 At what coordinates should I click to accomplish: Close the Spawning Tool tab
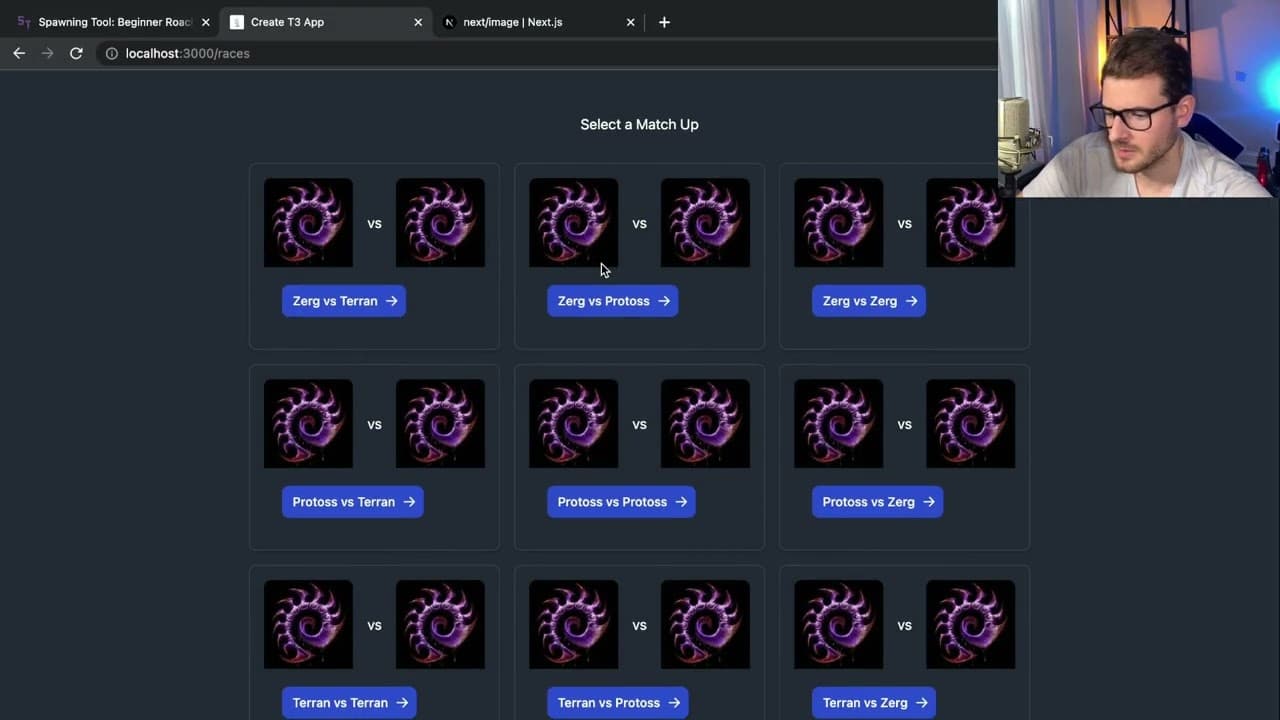click(x=205, y=22)
